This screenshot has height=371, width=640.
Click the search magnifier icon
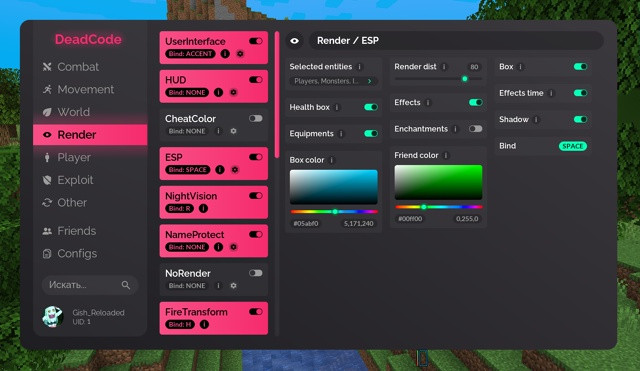(x=126, y=285)
